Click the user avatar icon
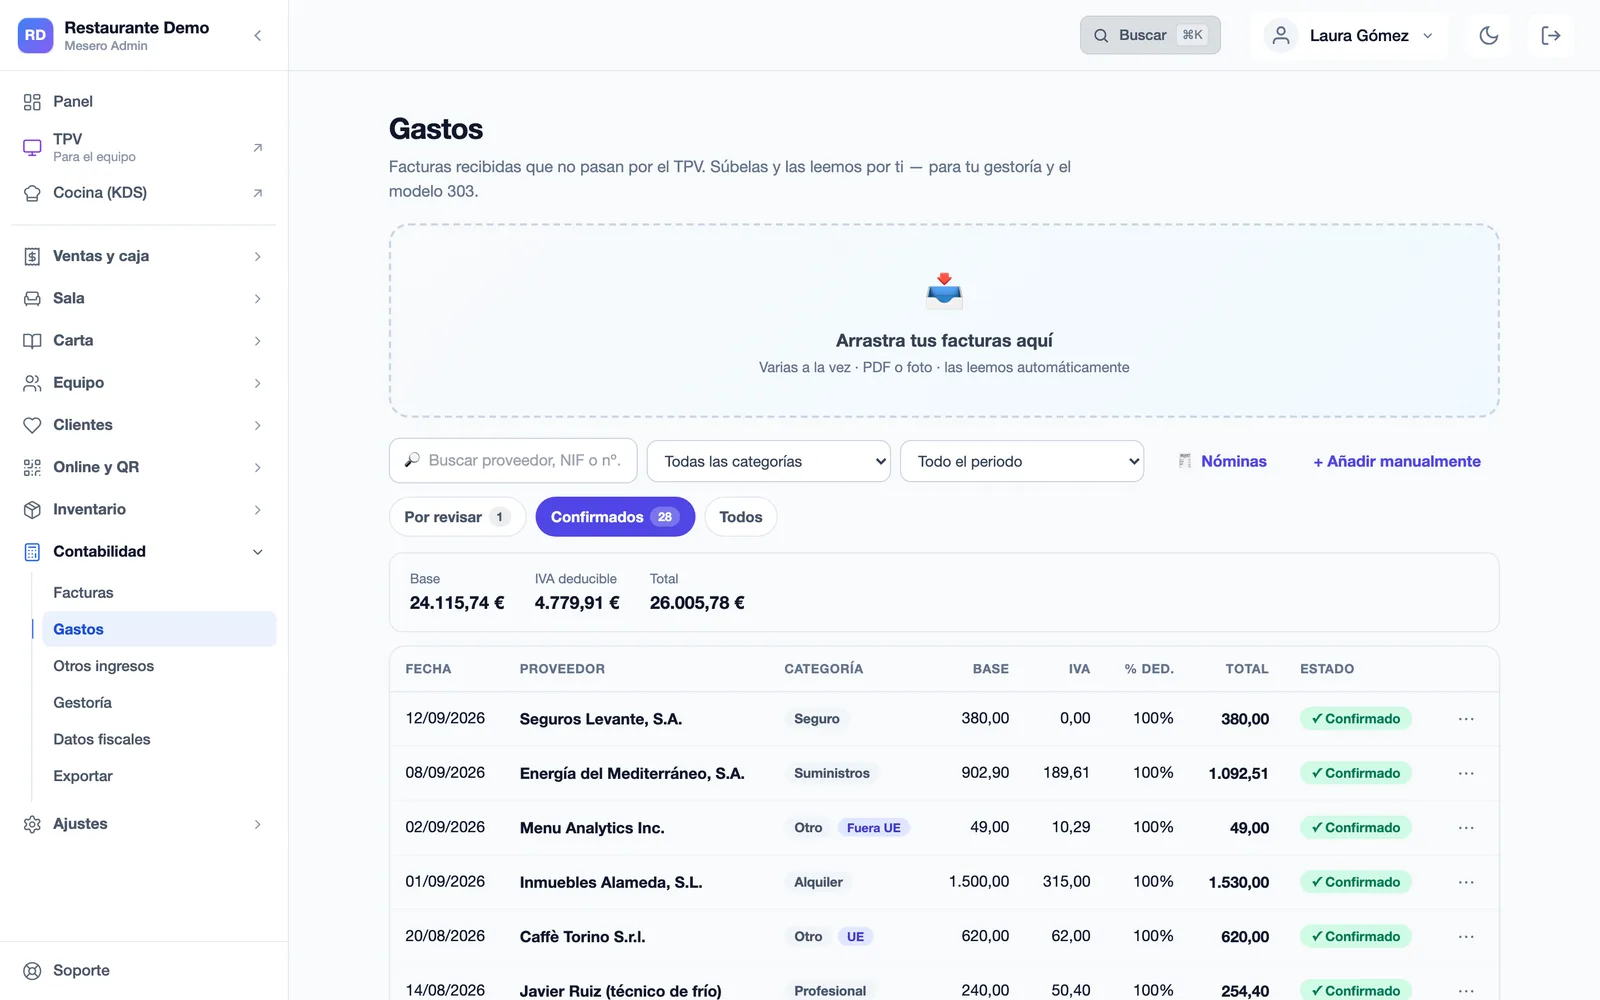Screen dimensions: 1600x1000 point(1281,36)
